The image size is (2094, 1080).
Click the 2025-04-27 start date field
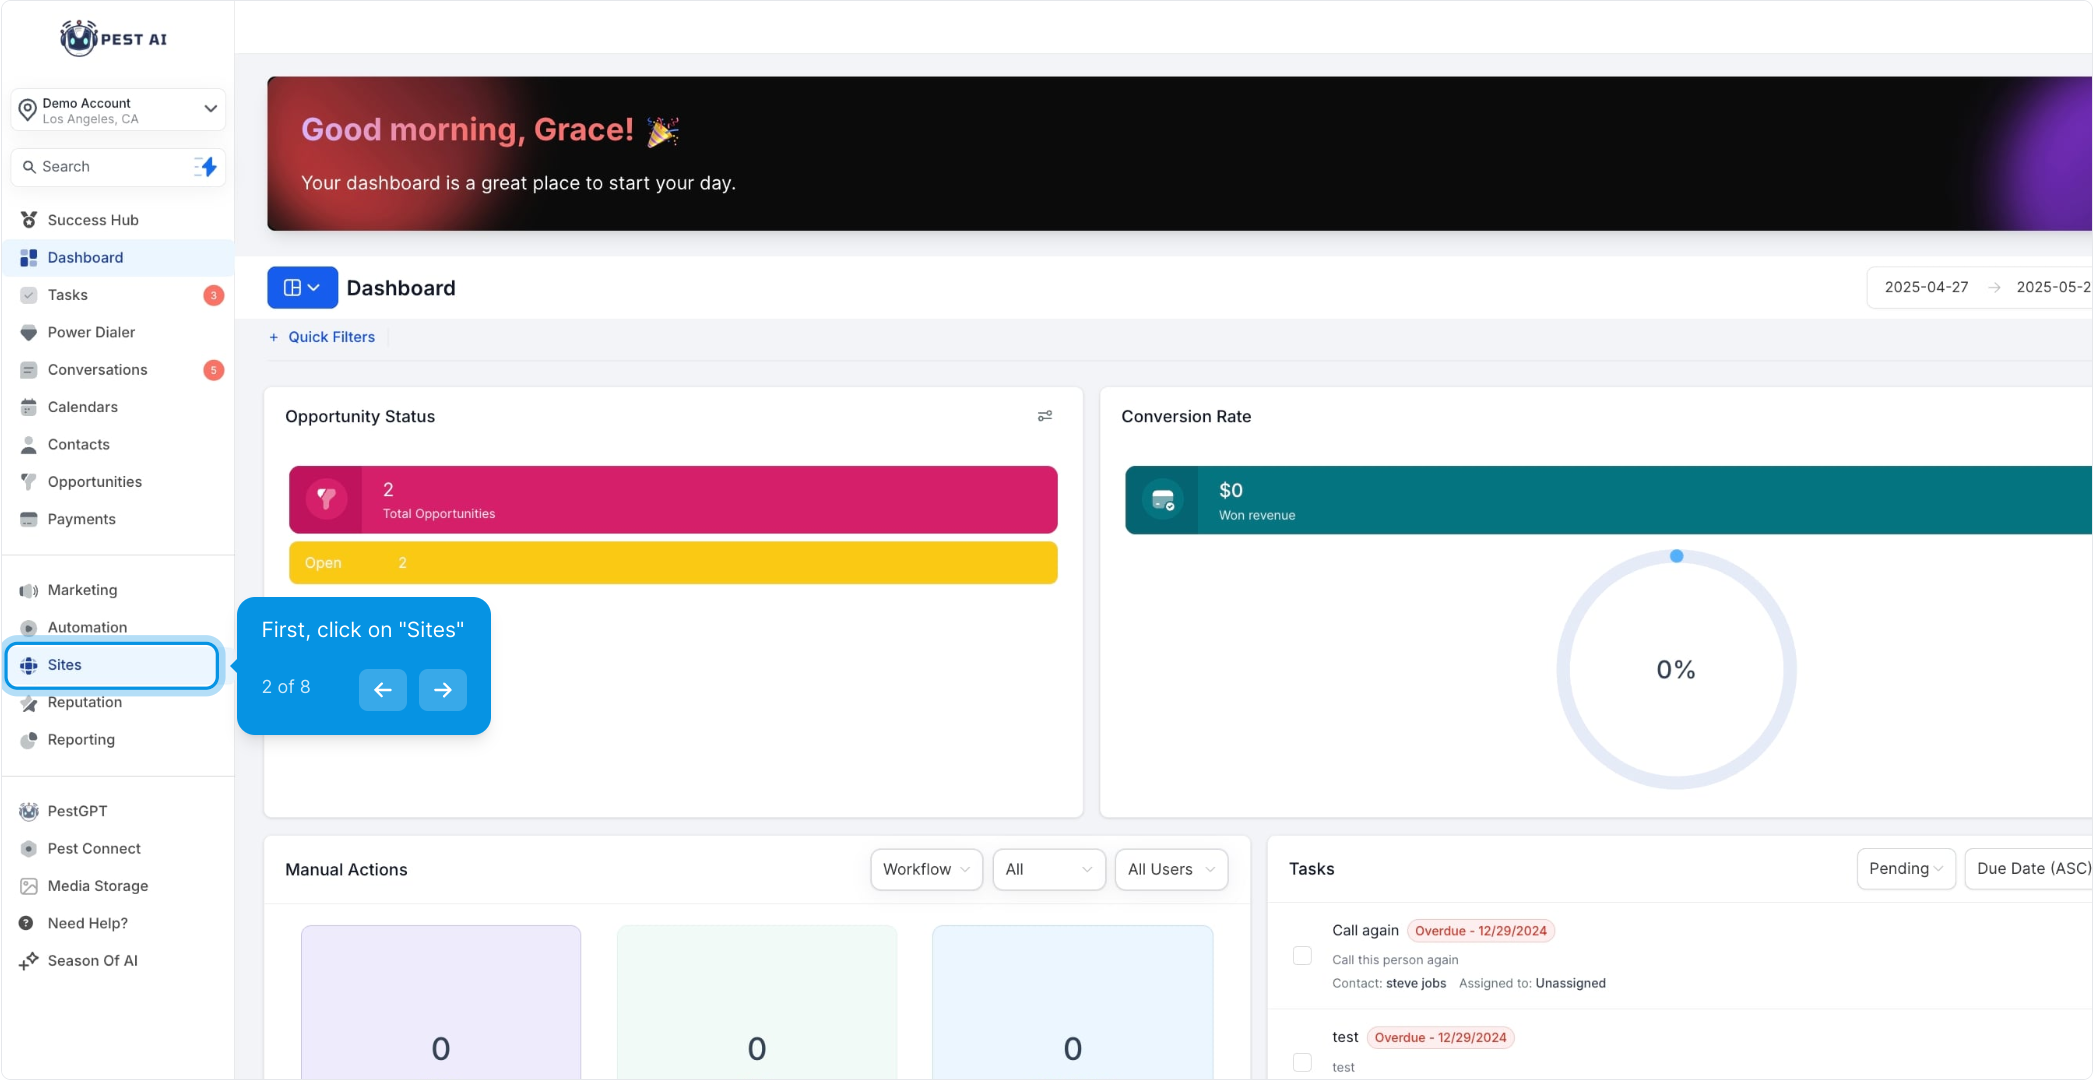click(1927, 288)
